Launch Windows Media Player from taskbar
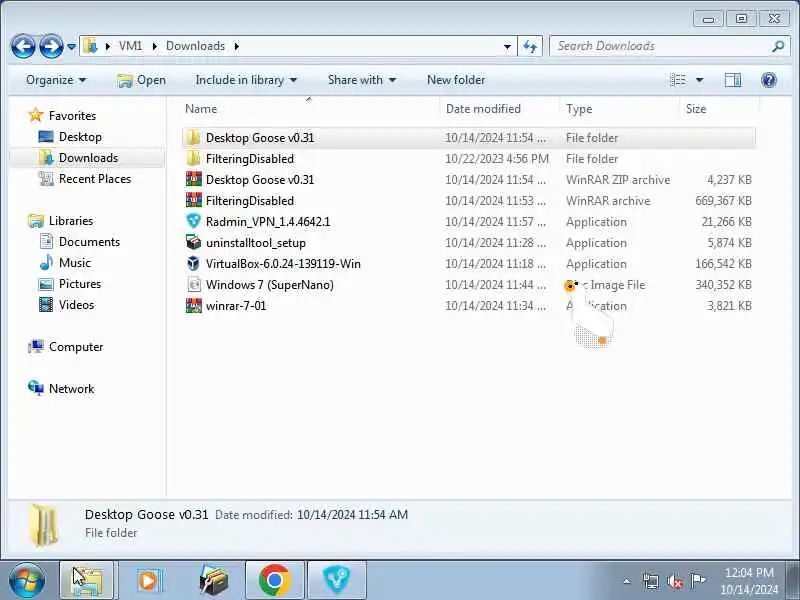 point(148,581)
